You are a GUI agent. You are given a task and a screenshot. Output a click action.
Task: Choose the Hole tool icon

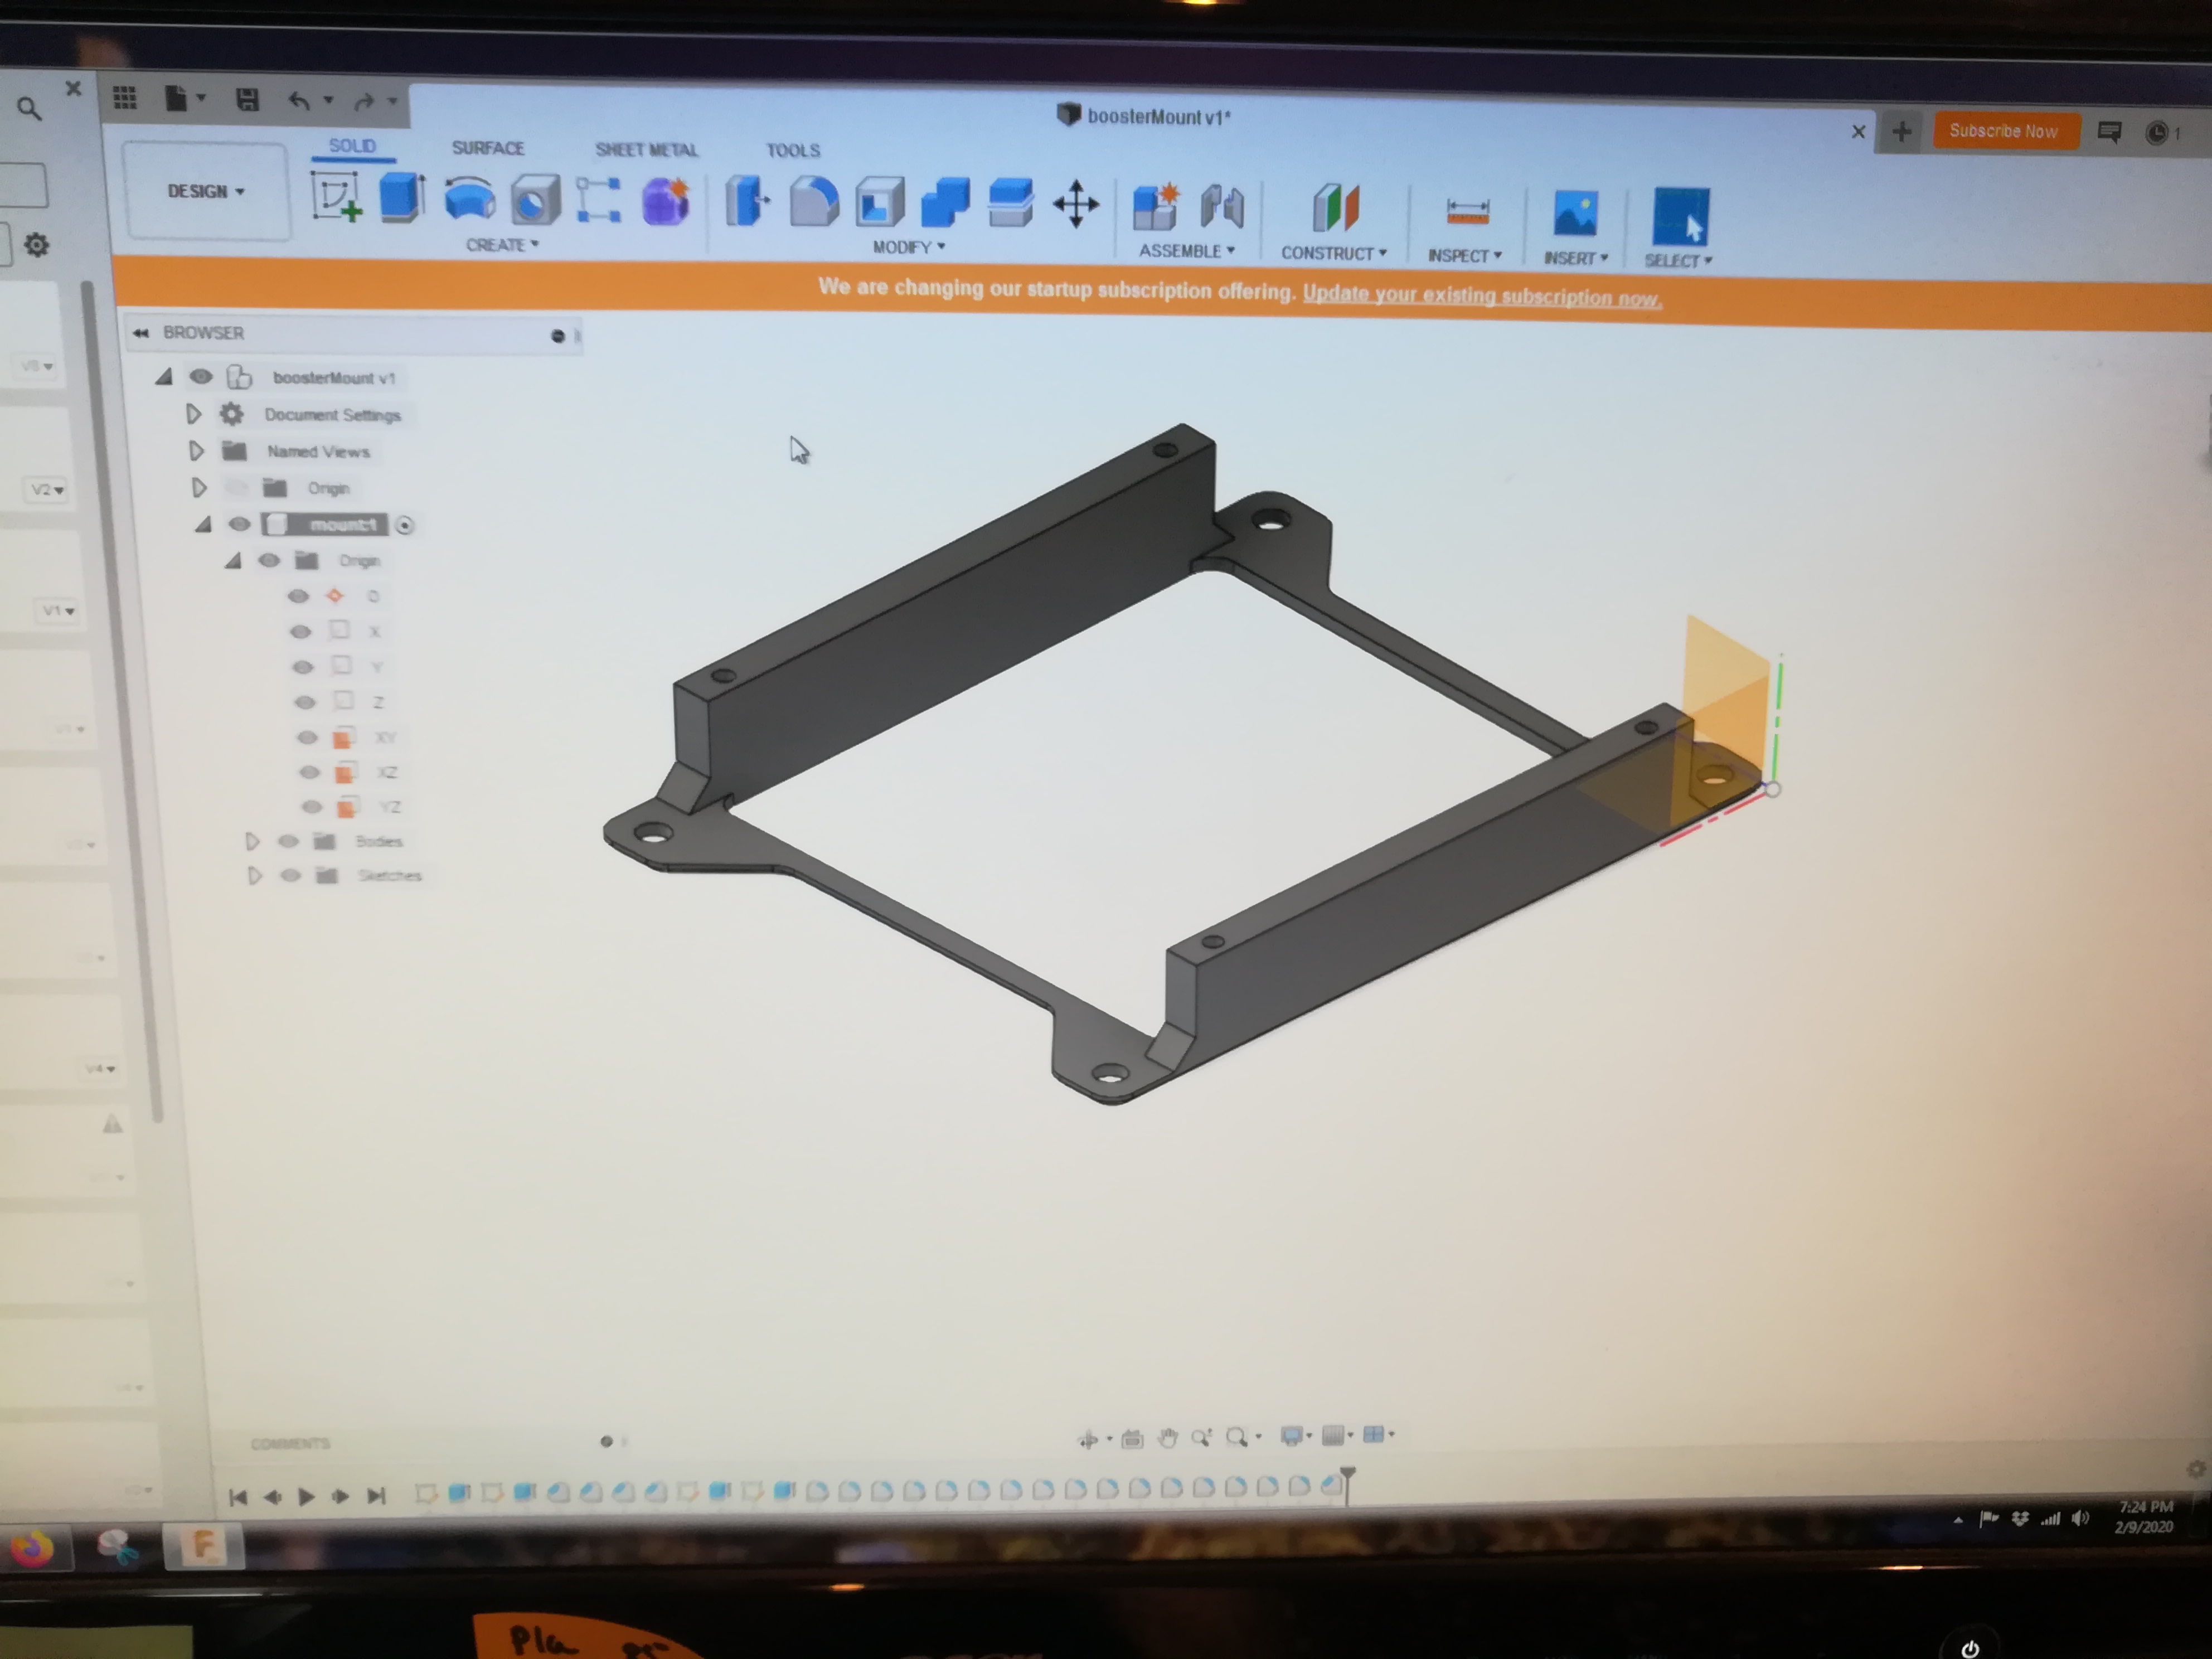[535, 200]
